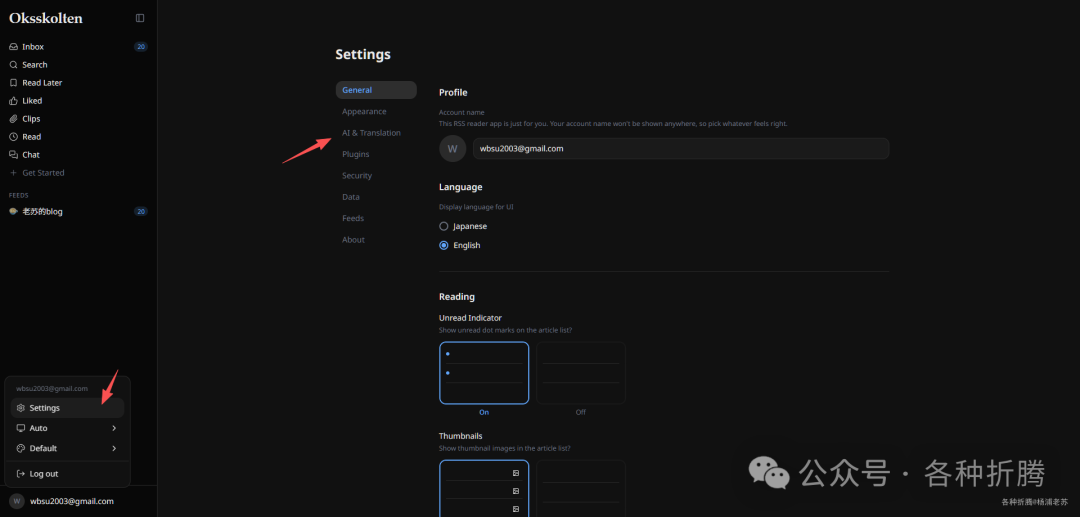Click the Log out arrow icon
Image resolution: width=1080 pixels, height=517 pixels.
tap(21, 474)
